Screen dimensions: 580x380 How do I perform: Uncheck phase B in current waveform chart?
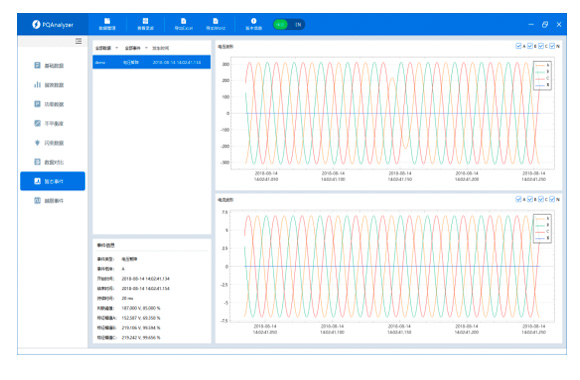[530, 199]
